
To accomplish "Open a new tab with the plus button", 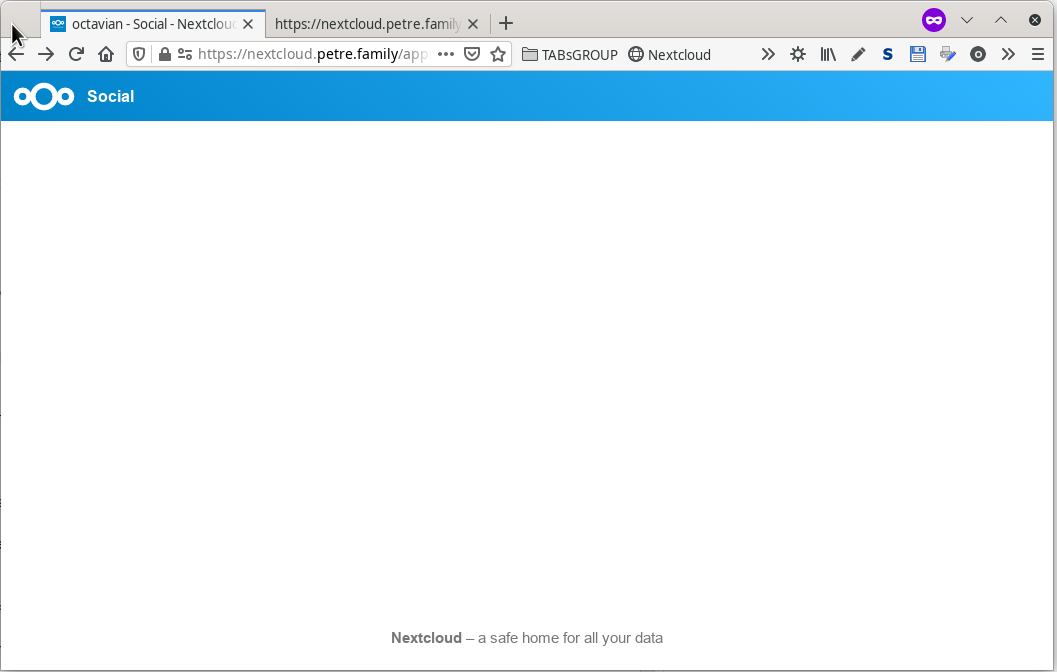I will coord(505,23).
